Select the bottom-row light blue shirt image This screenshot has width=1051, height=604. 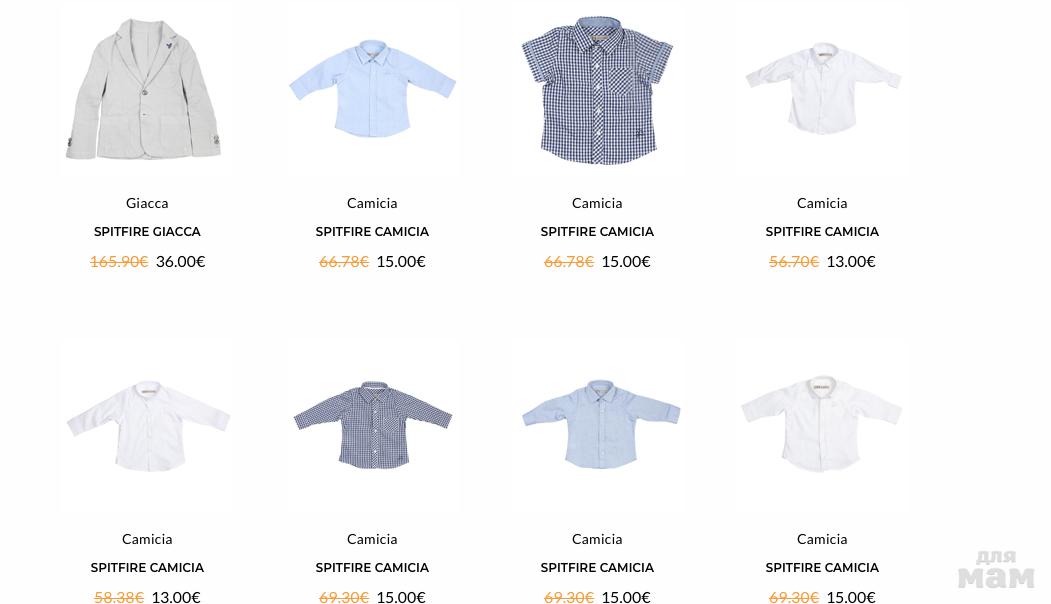601,424
